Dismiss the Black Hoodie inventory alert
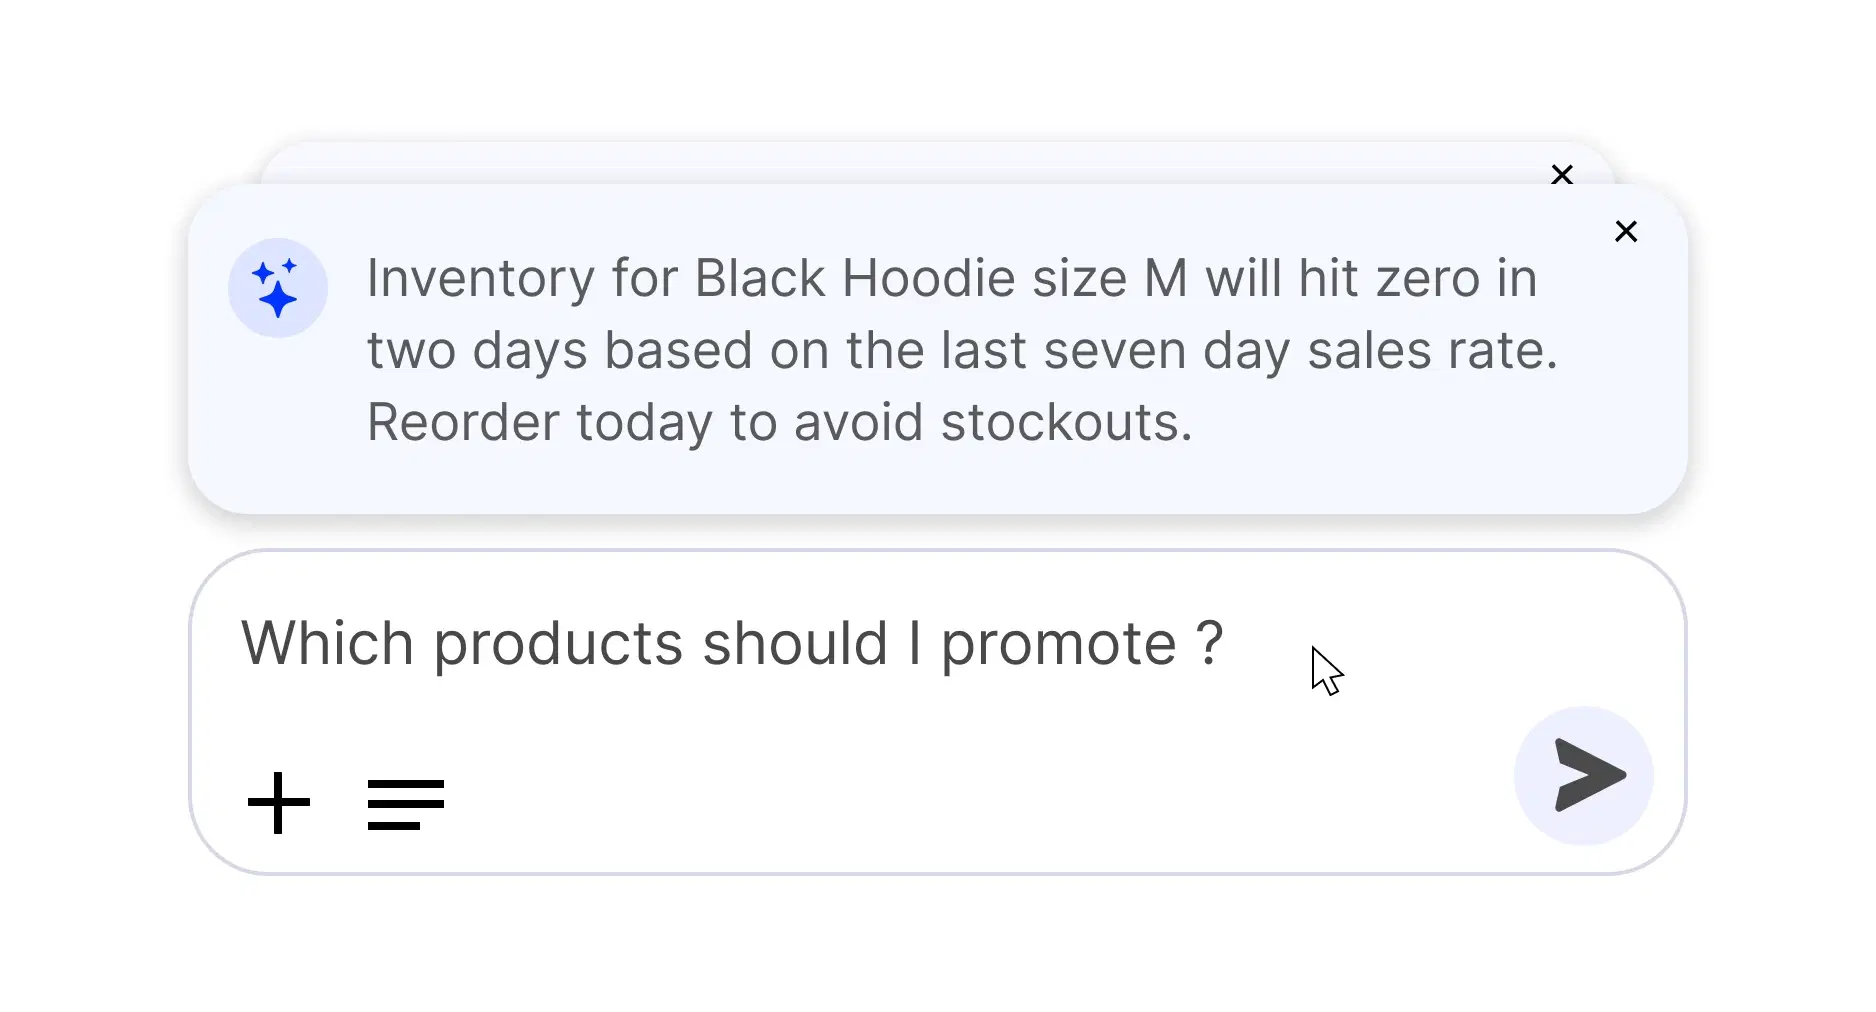 (1626, 232)
